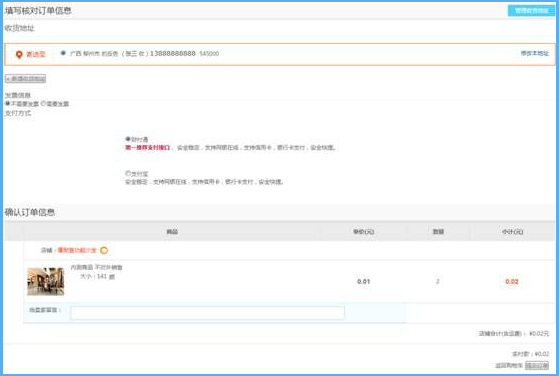559x376 pixels.
Task: Click the product thumbnail image
Action: [46, 282]
